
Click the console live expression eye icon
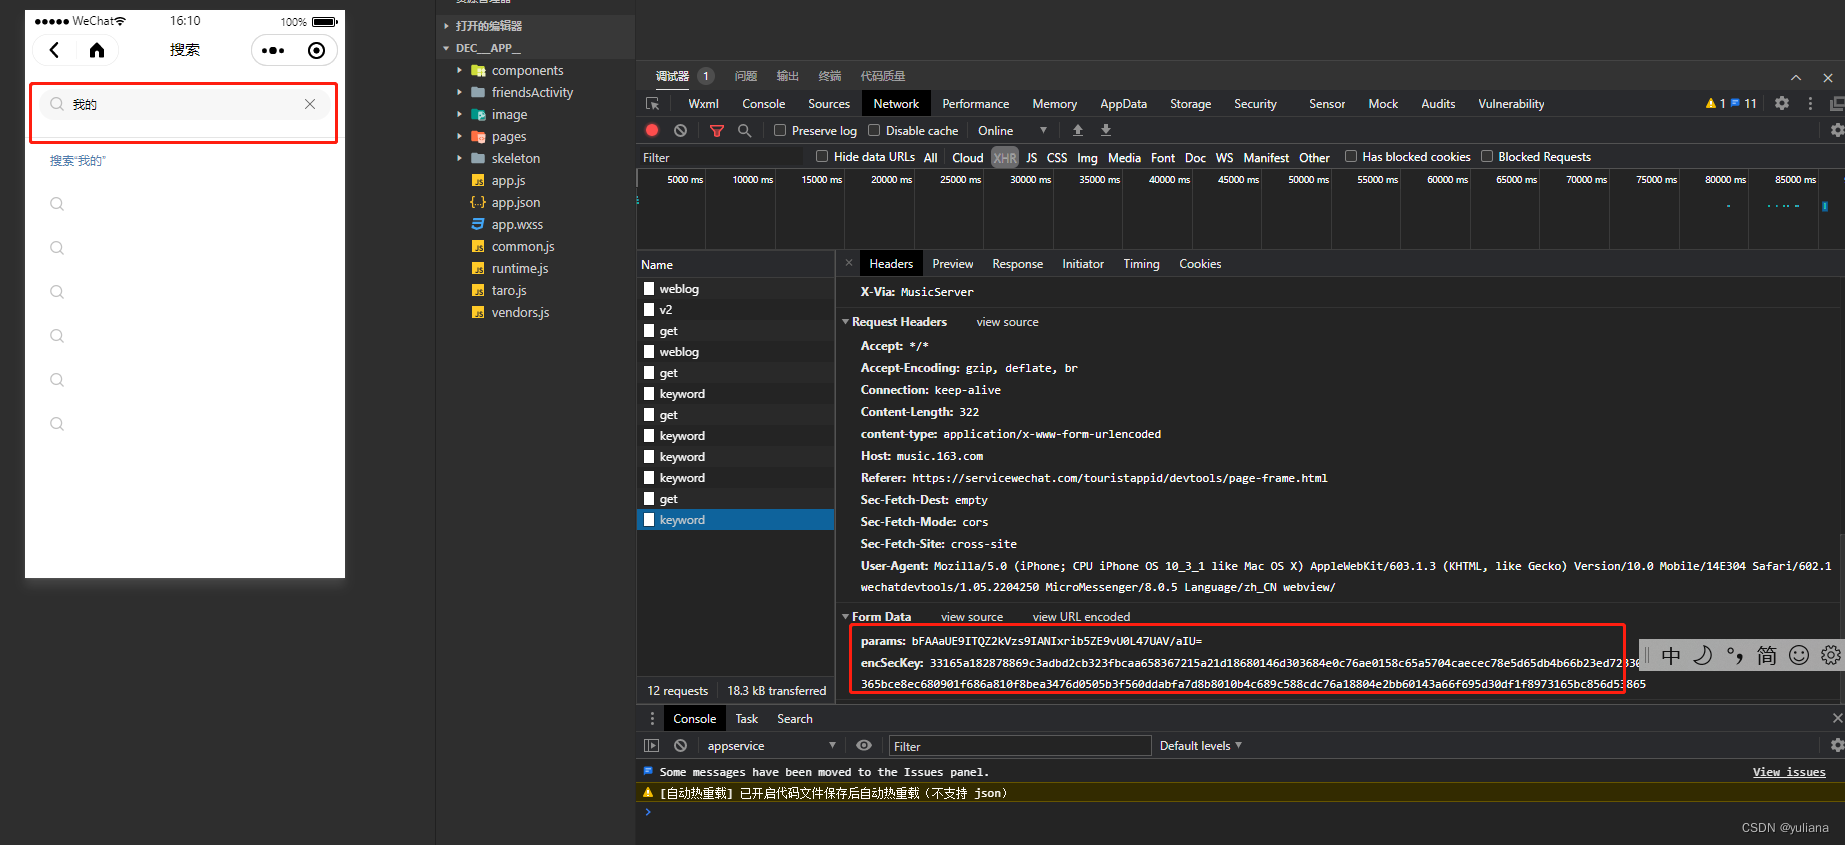[864, 745]
